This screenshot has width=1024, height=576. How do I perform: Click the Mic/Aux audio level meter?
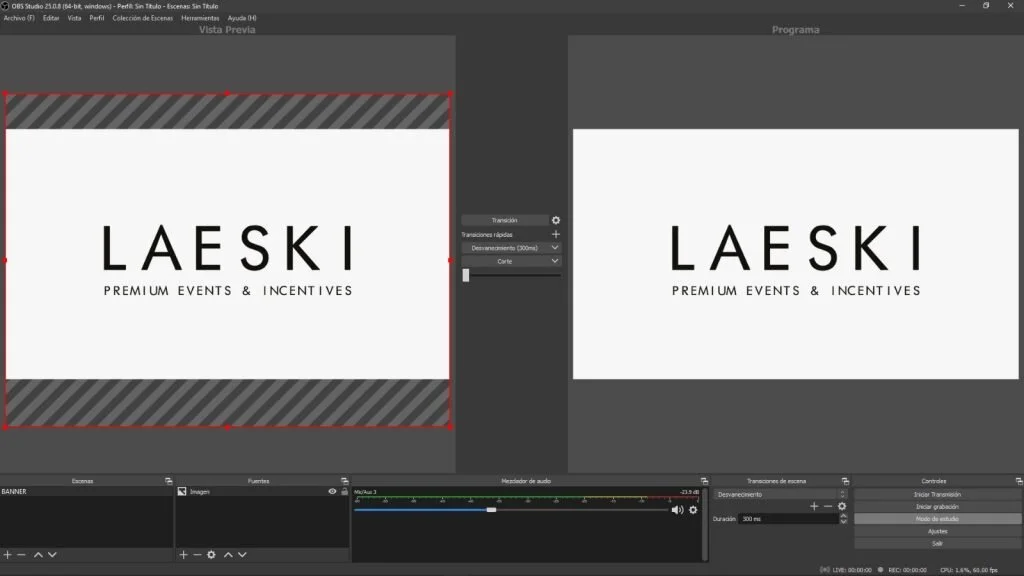(526, 500)
